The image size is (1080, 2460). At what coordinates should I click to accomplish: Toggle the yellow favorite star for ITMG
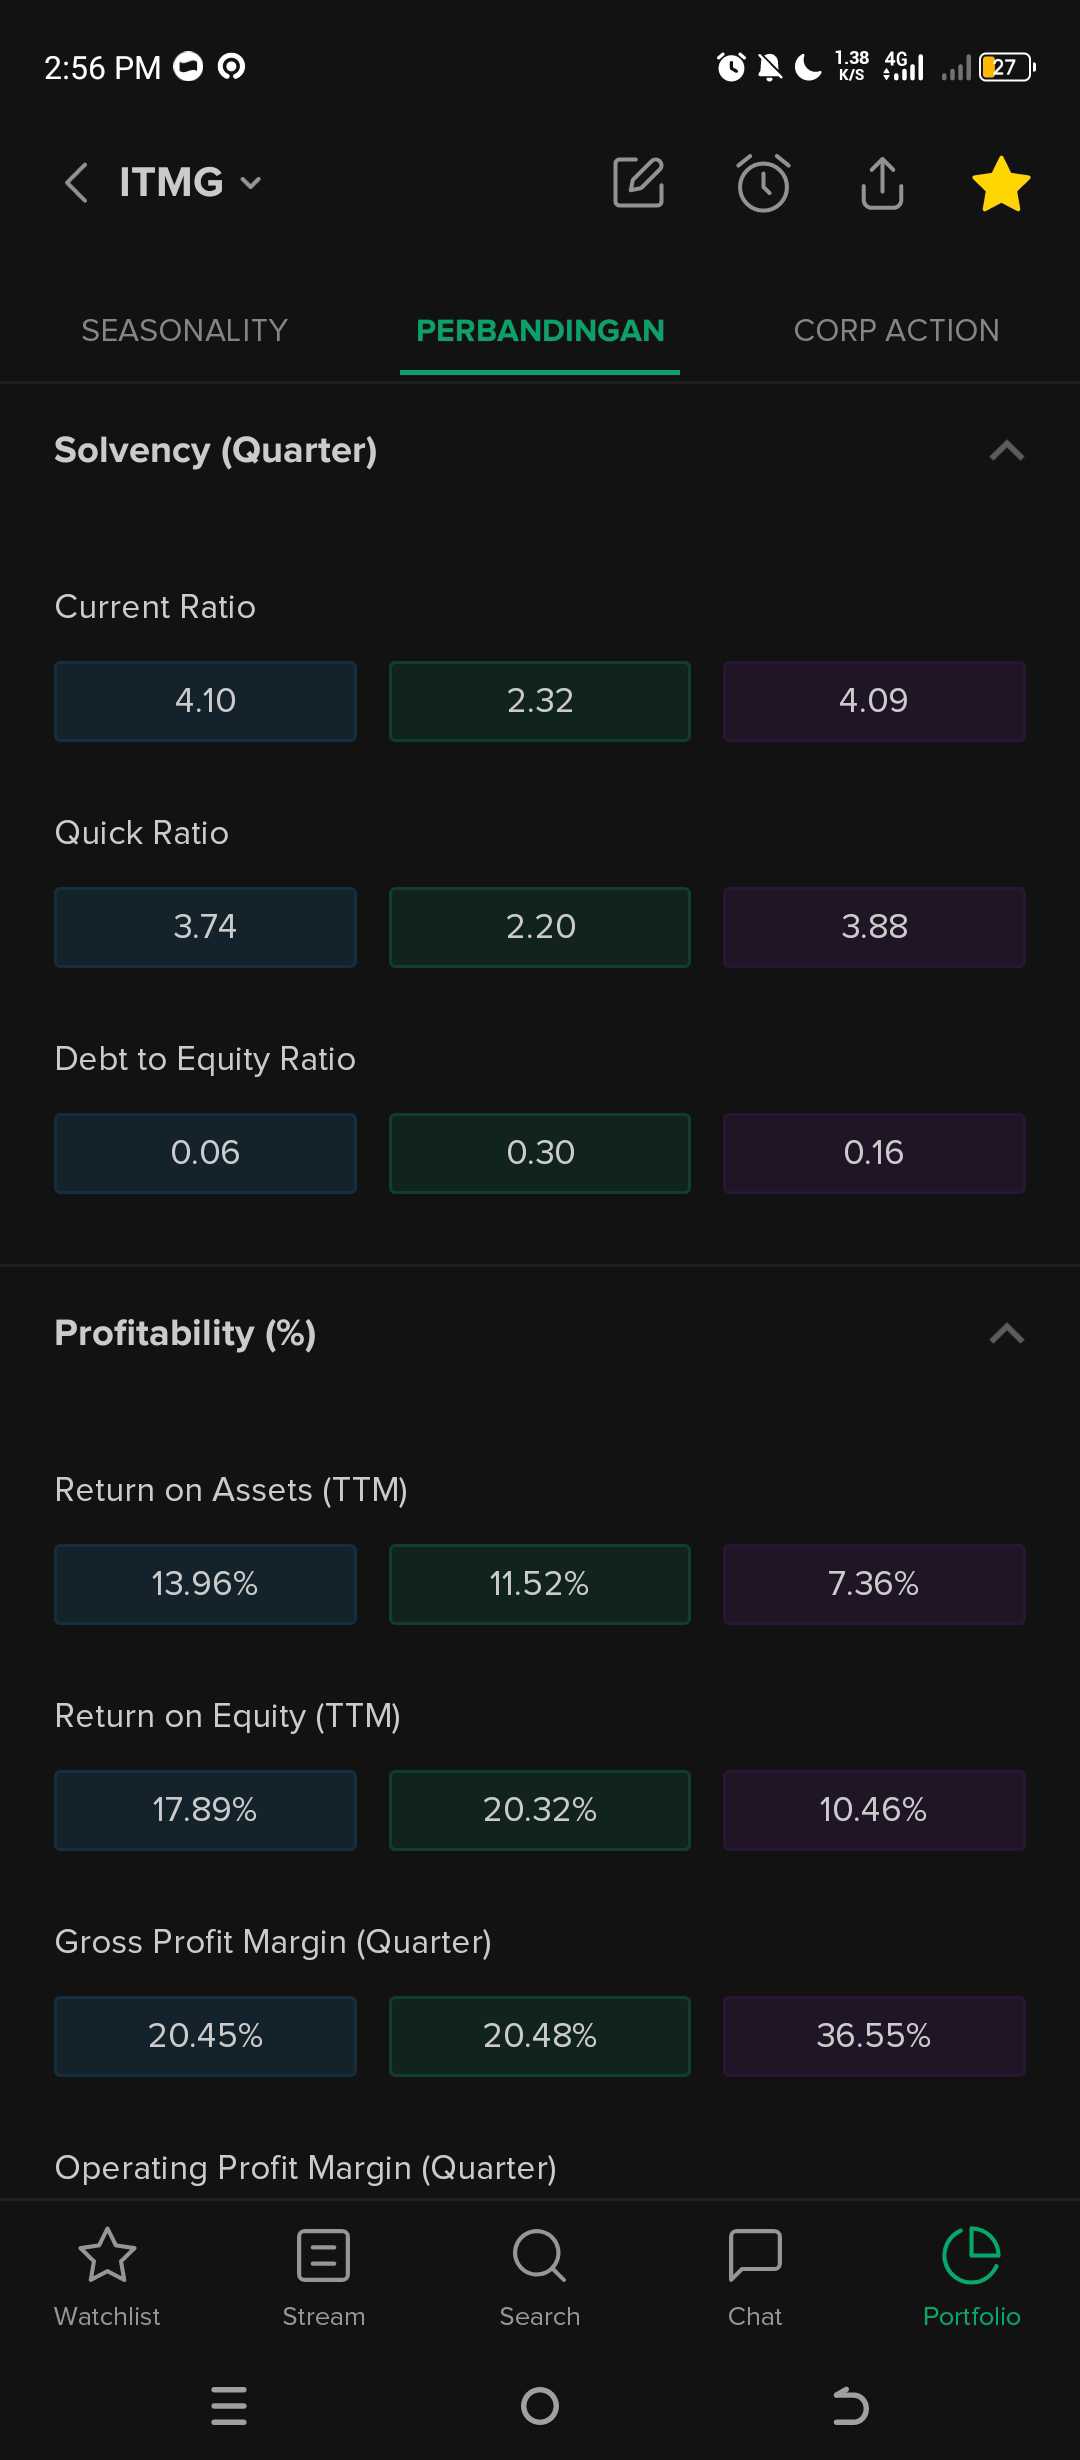[x=1001, y=184]
